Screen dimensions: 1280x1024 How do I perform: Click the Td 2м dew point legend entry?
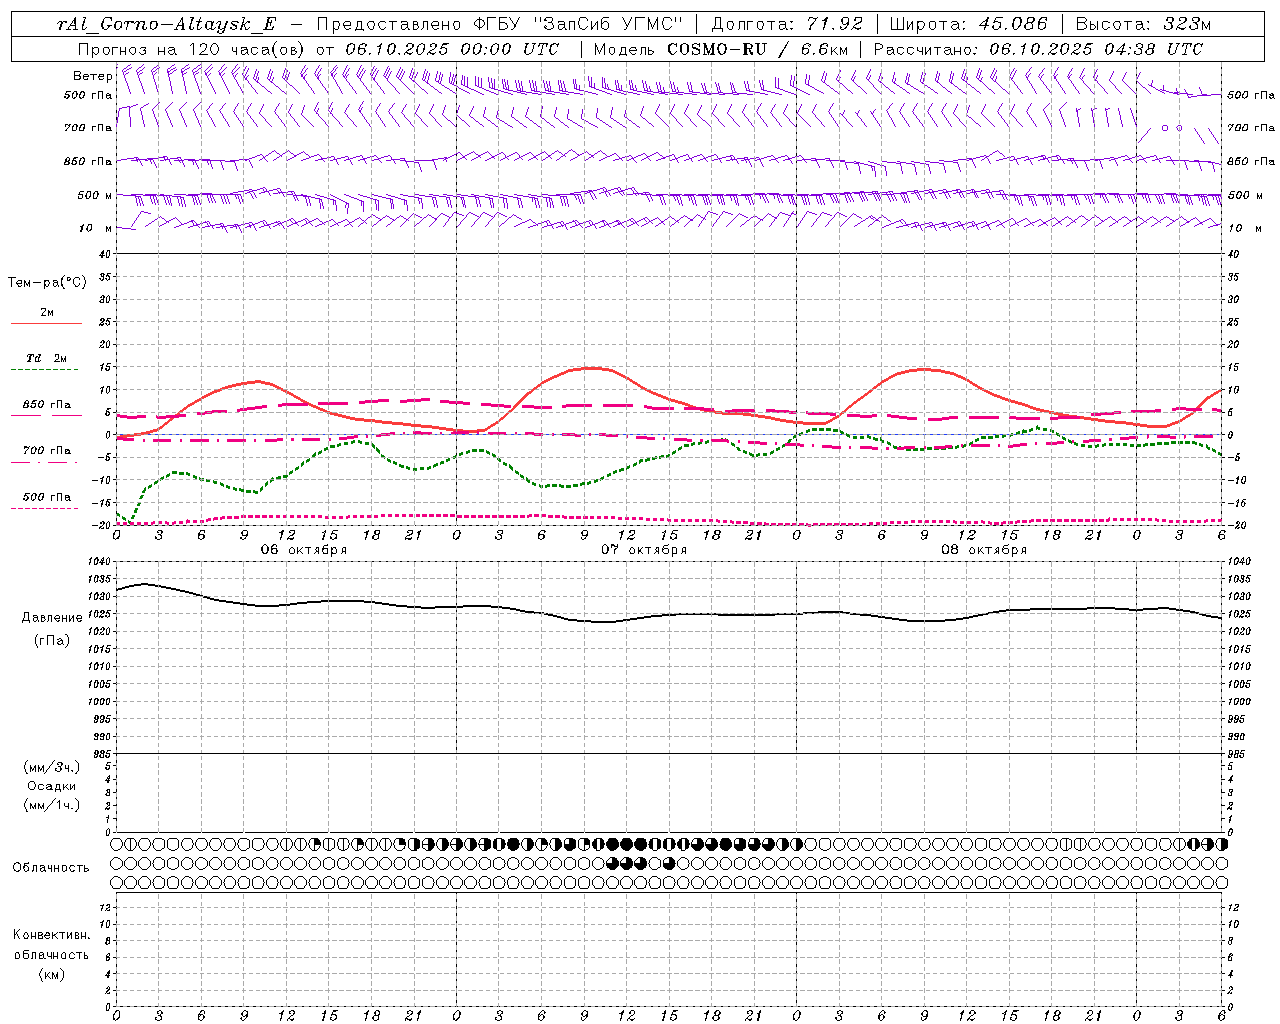pos(47,358)
